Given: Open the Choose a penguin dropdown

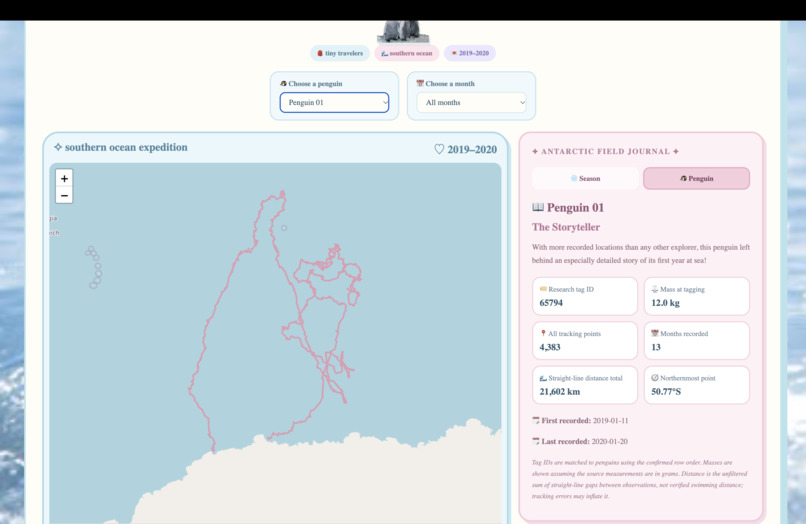Looking at the screenshot, I should 334,102.
